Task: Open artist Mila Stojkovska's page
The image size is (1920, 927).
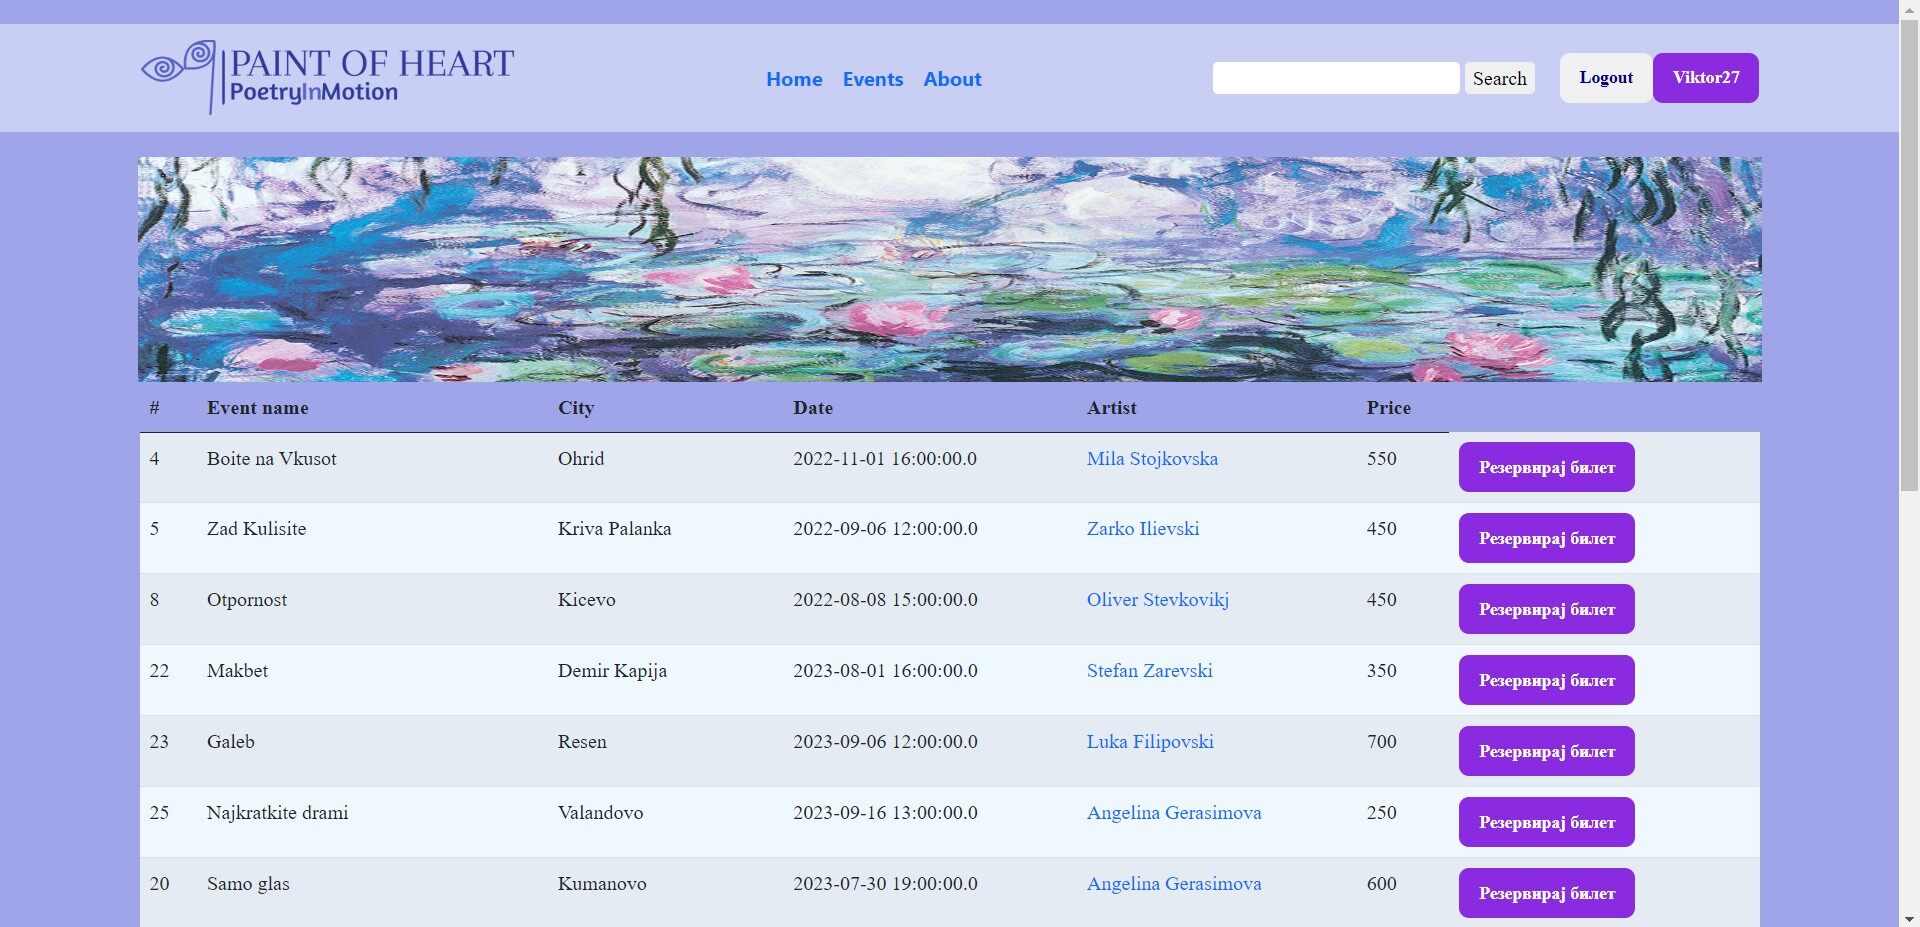Action: [x=1152, y=459]
